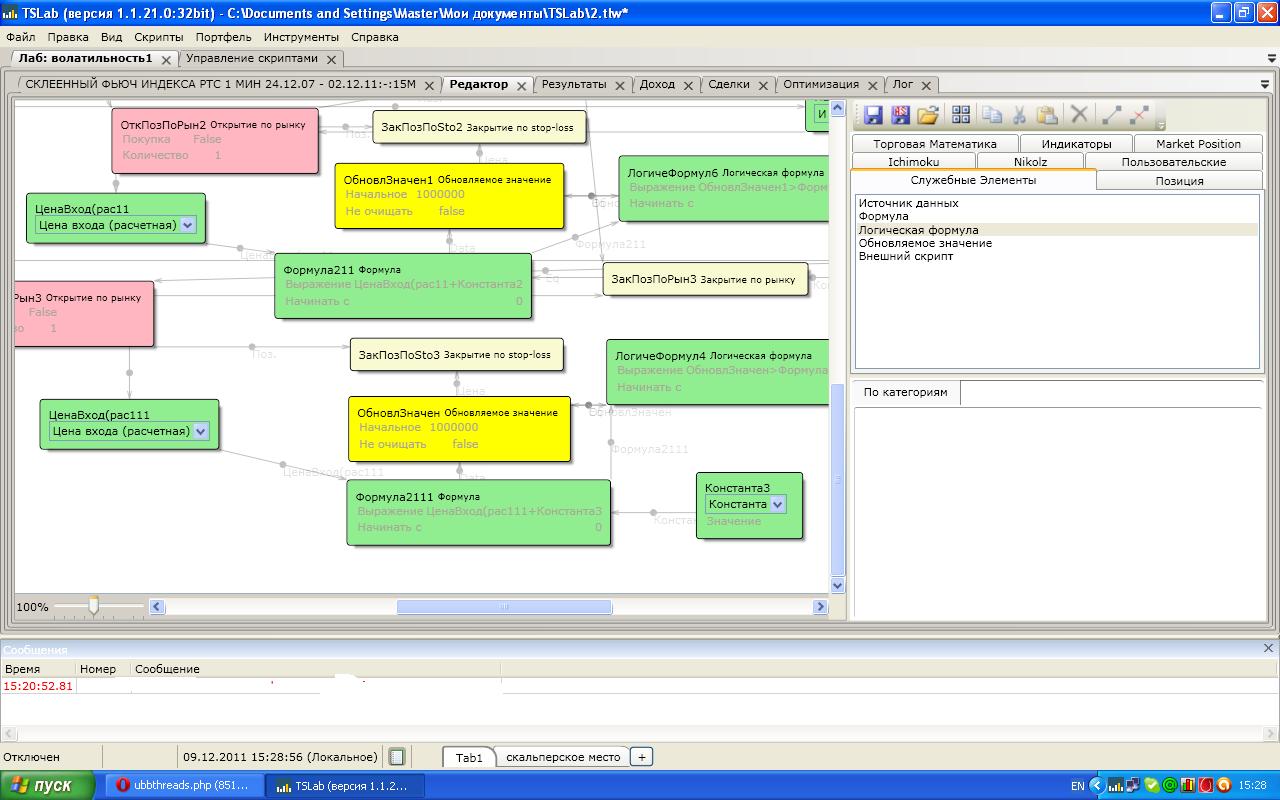Image resolution: width=1280 pixels, height=800 pixels.
Task: Click the connect blocks link icon
Action: (1111, 115)
